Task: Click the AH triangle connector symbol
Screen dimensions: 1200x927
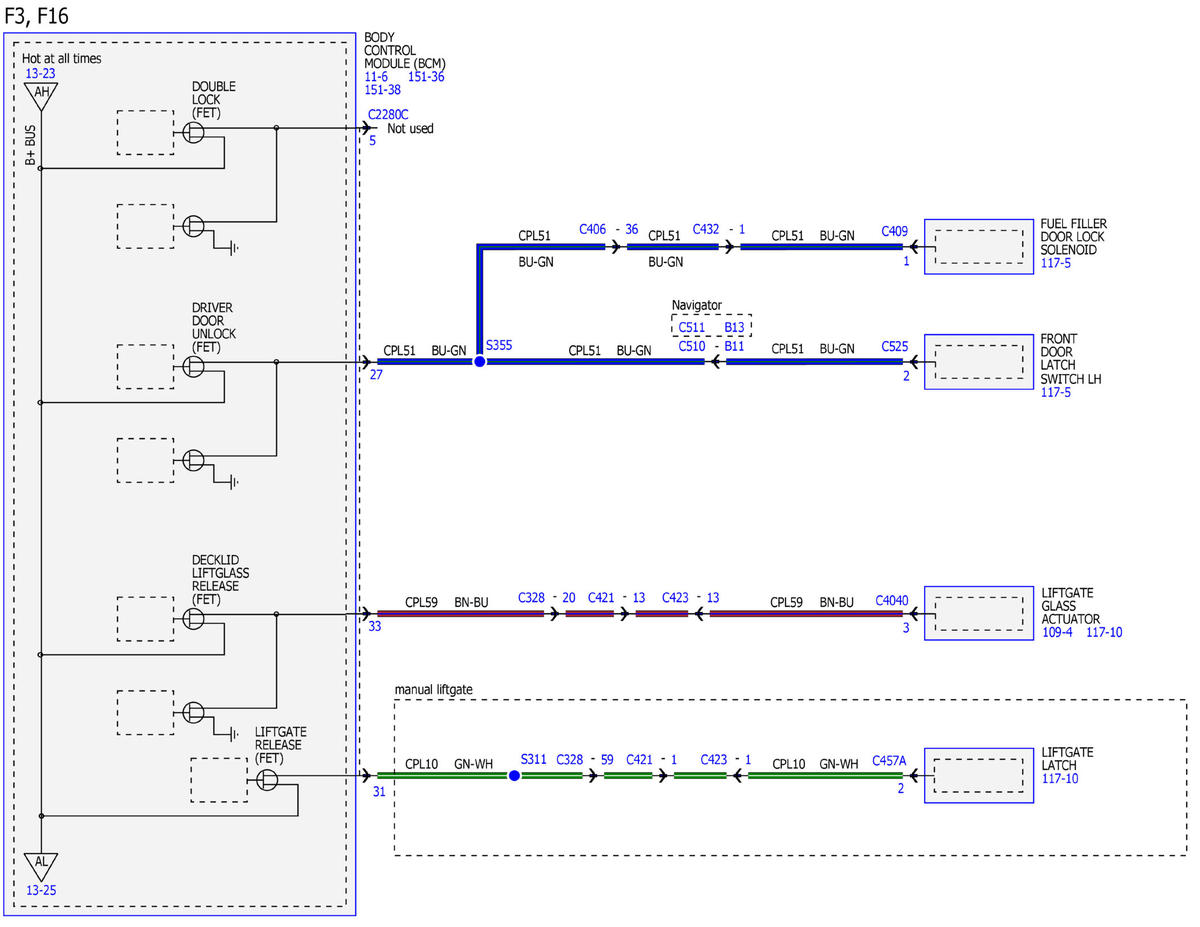Action: tap(41, 95)
